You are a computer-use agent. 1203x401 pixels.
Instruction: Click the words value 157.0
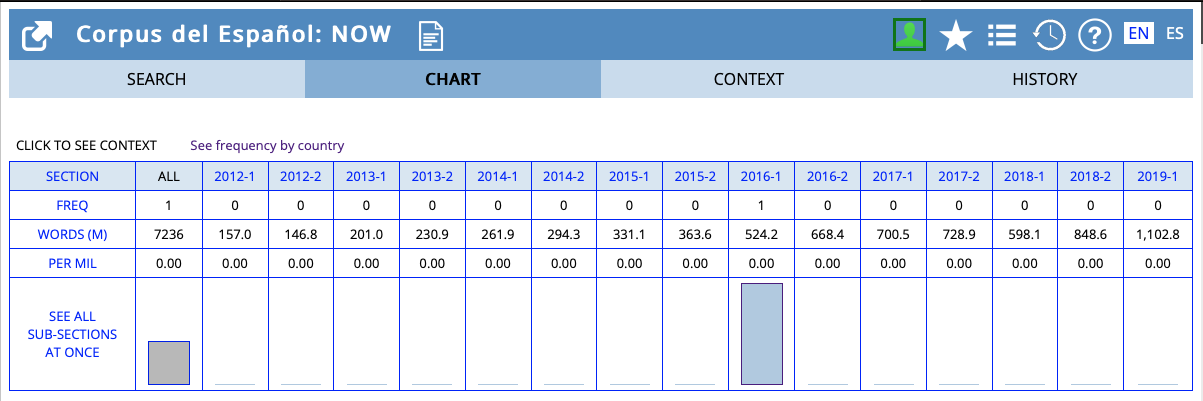[235, 233]
